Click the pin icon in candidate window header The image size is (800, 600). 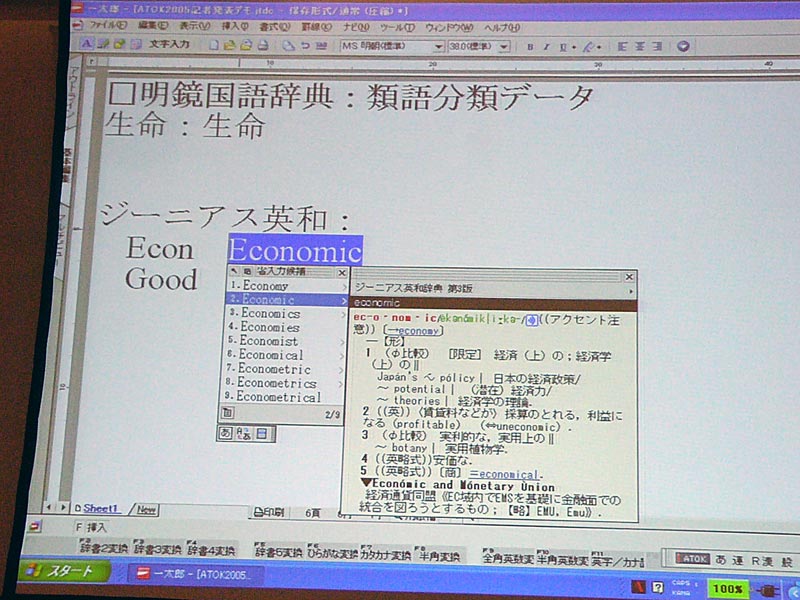(x=235, y=271)
